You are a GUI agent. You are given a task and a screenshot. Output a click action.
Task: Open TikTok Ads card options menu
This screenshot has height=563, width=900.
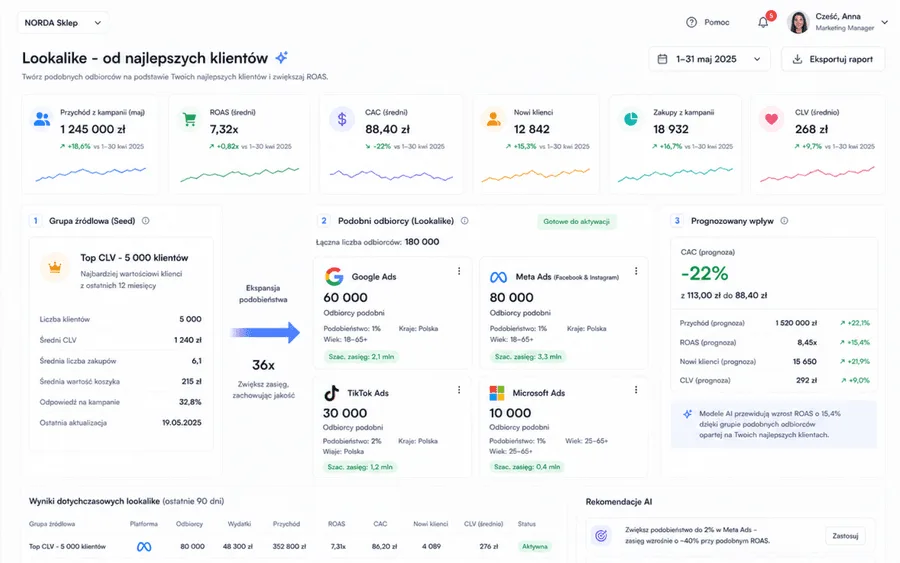coord(459,390)
